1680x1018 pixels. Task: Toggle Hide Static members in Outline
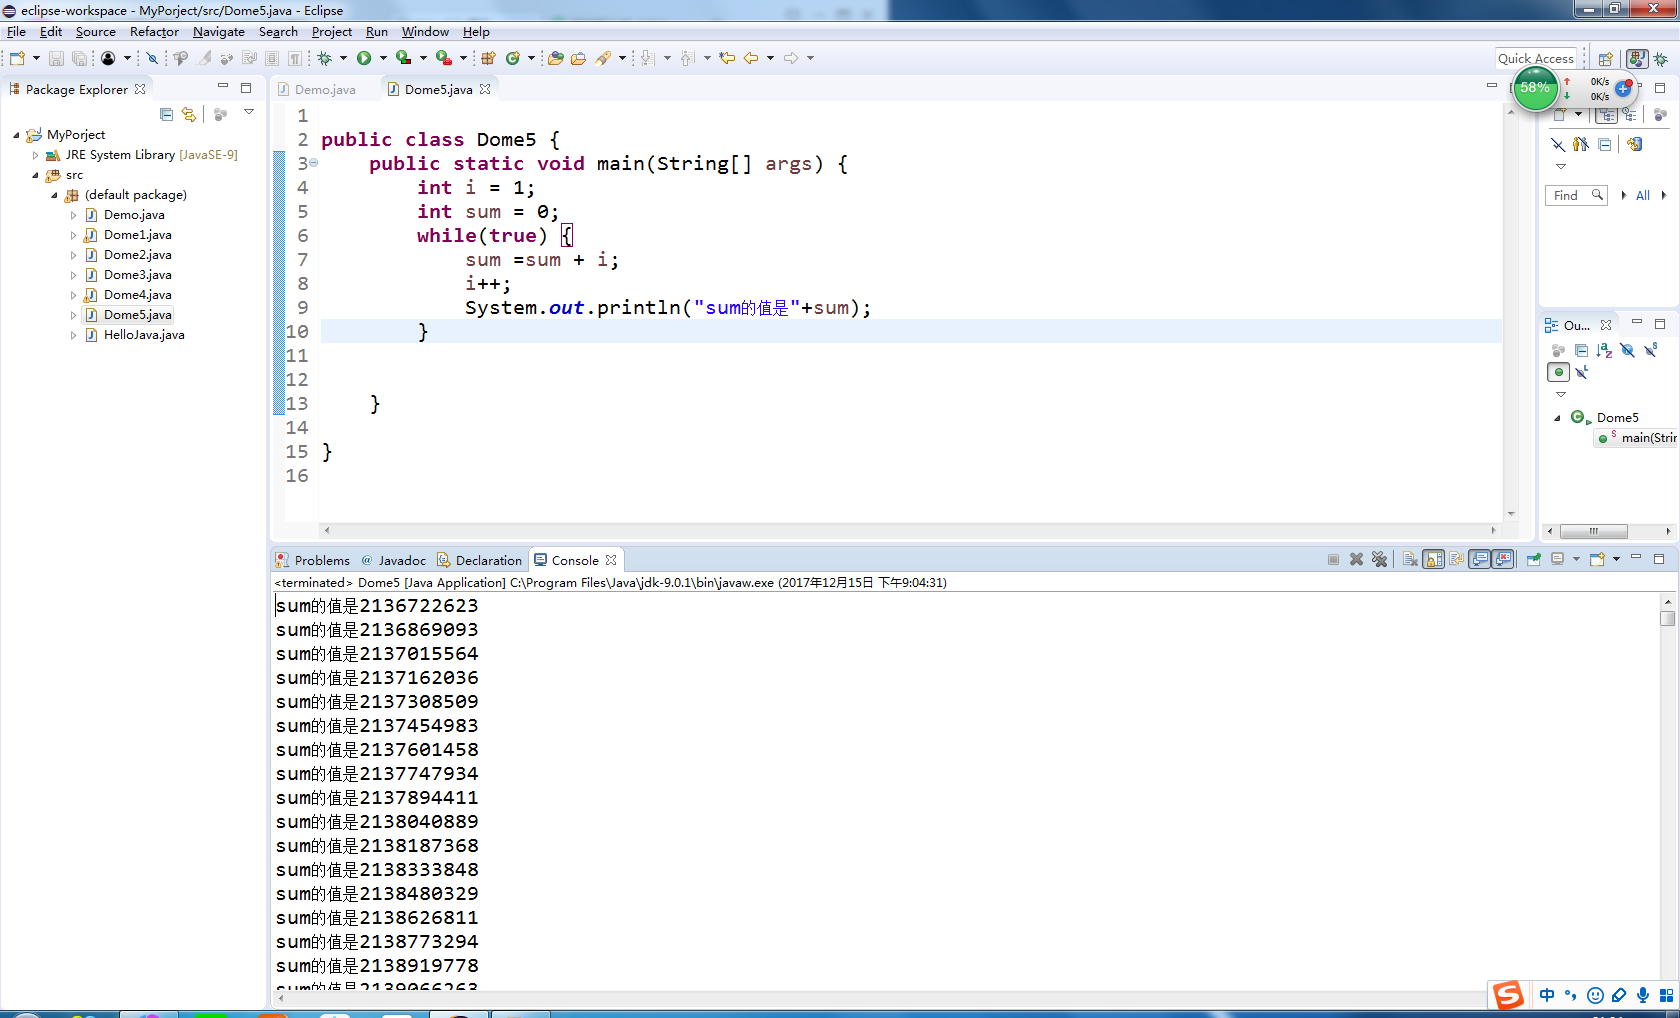coord(1650,350)
